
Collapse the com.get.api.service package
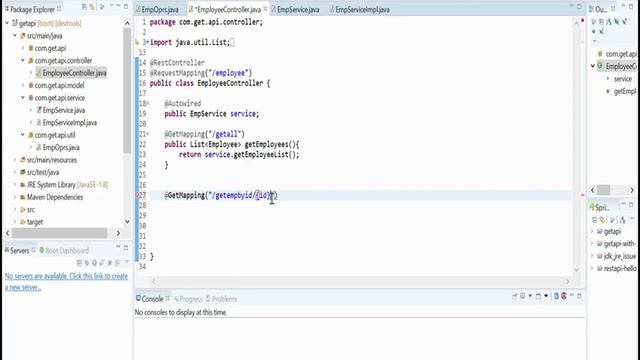pos(23,98)
